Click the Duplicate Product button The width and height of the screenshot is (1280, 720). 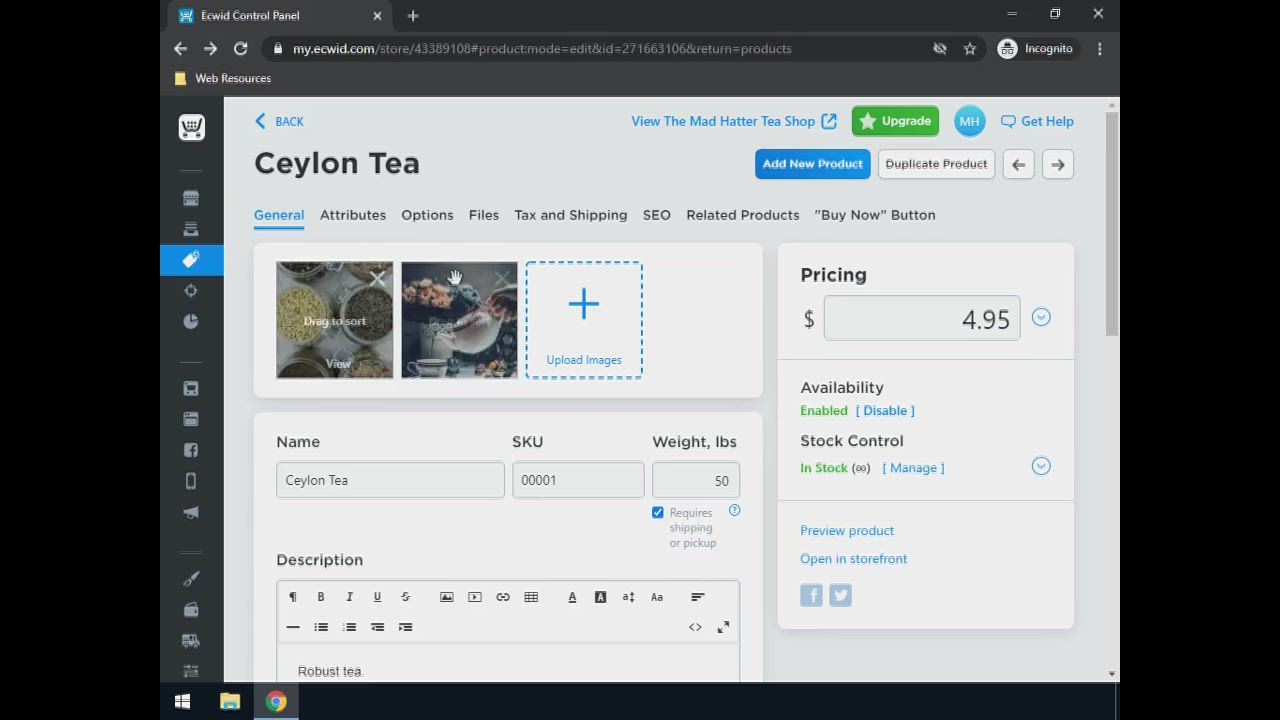tap(936, 164)
